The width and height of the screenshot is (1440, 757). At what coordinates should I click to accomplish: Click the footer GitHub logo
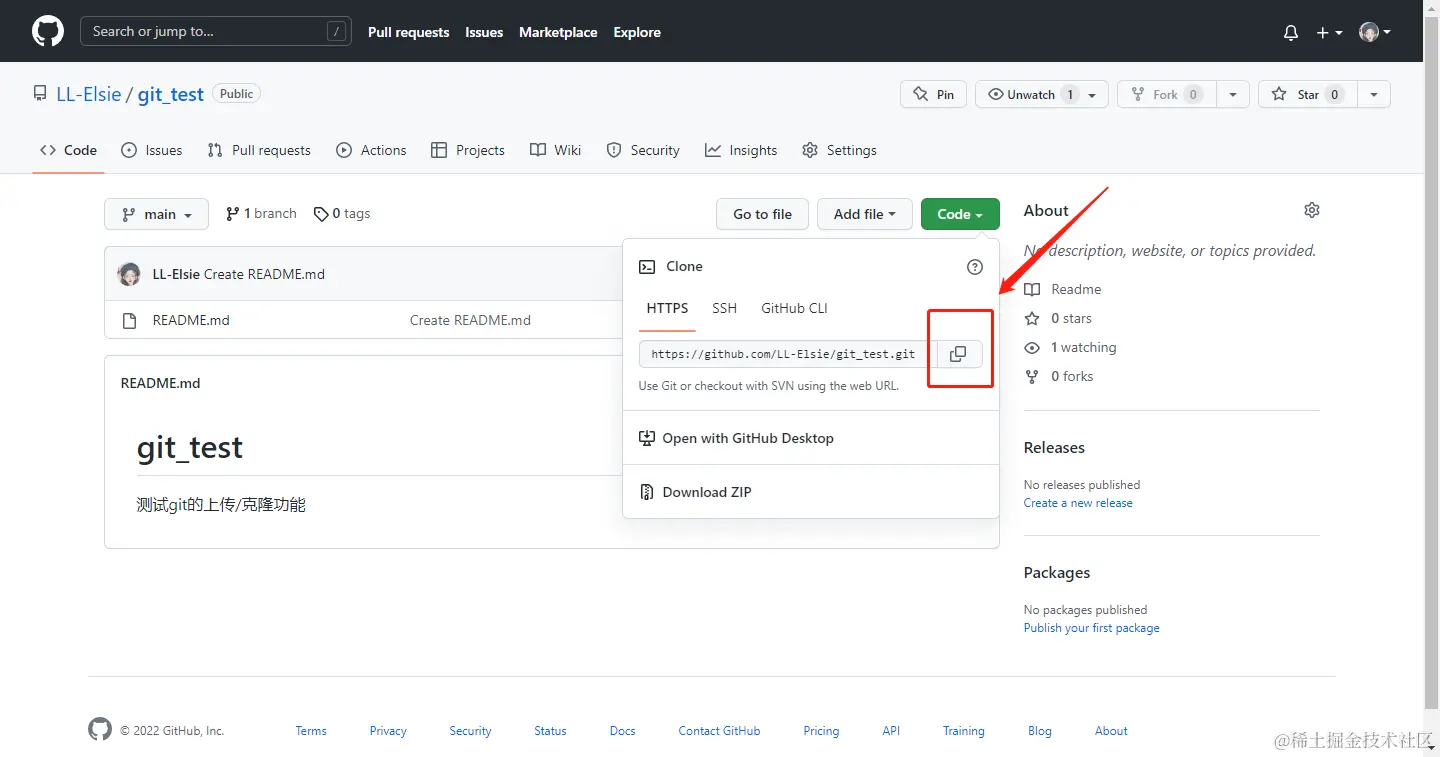click(x=100, y=730)
